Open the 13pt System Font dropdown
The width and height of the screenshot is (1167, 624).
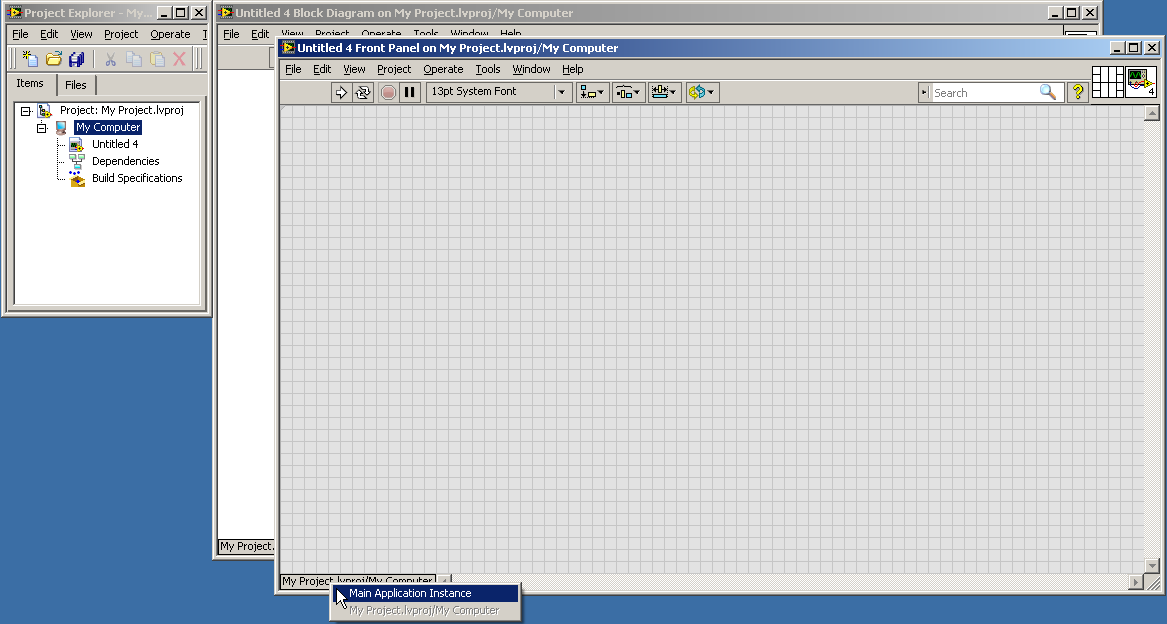[498, 92]
